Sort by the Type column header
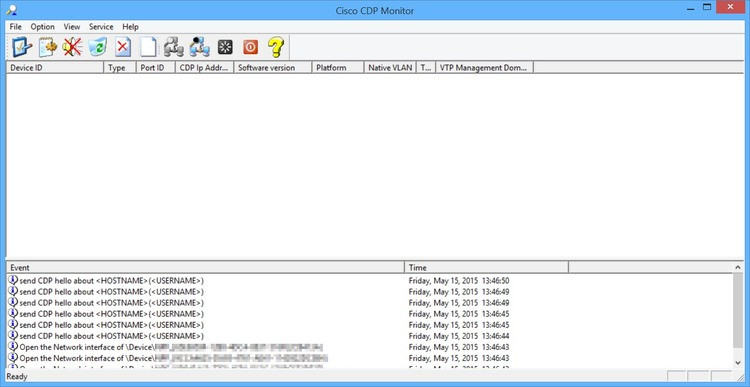Image resolution: width=750 pixels, height=387 pixels. tap(120, 67)
